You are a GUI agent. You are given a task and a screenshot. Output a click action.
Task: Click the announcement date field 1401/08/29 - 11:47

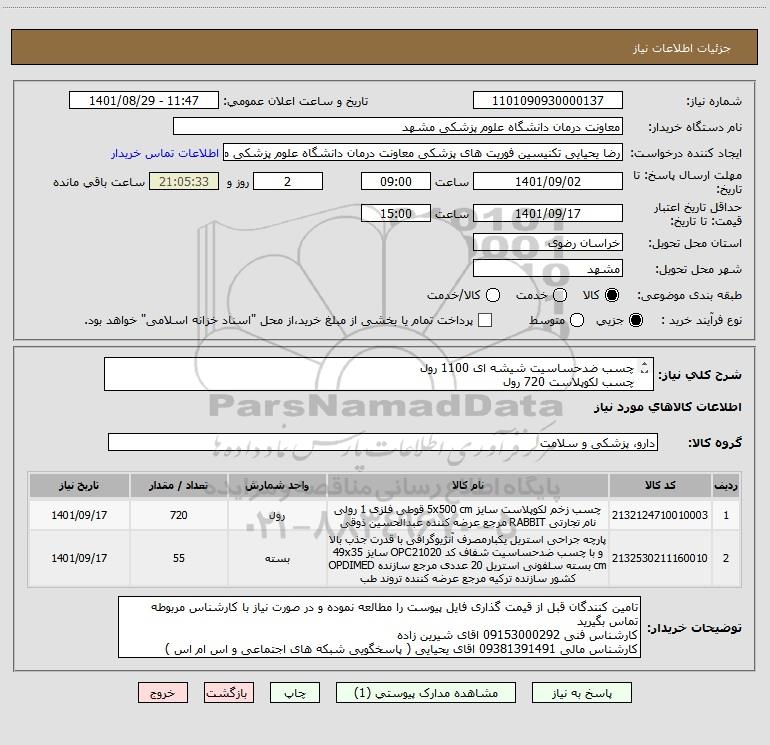point(144,101)
